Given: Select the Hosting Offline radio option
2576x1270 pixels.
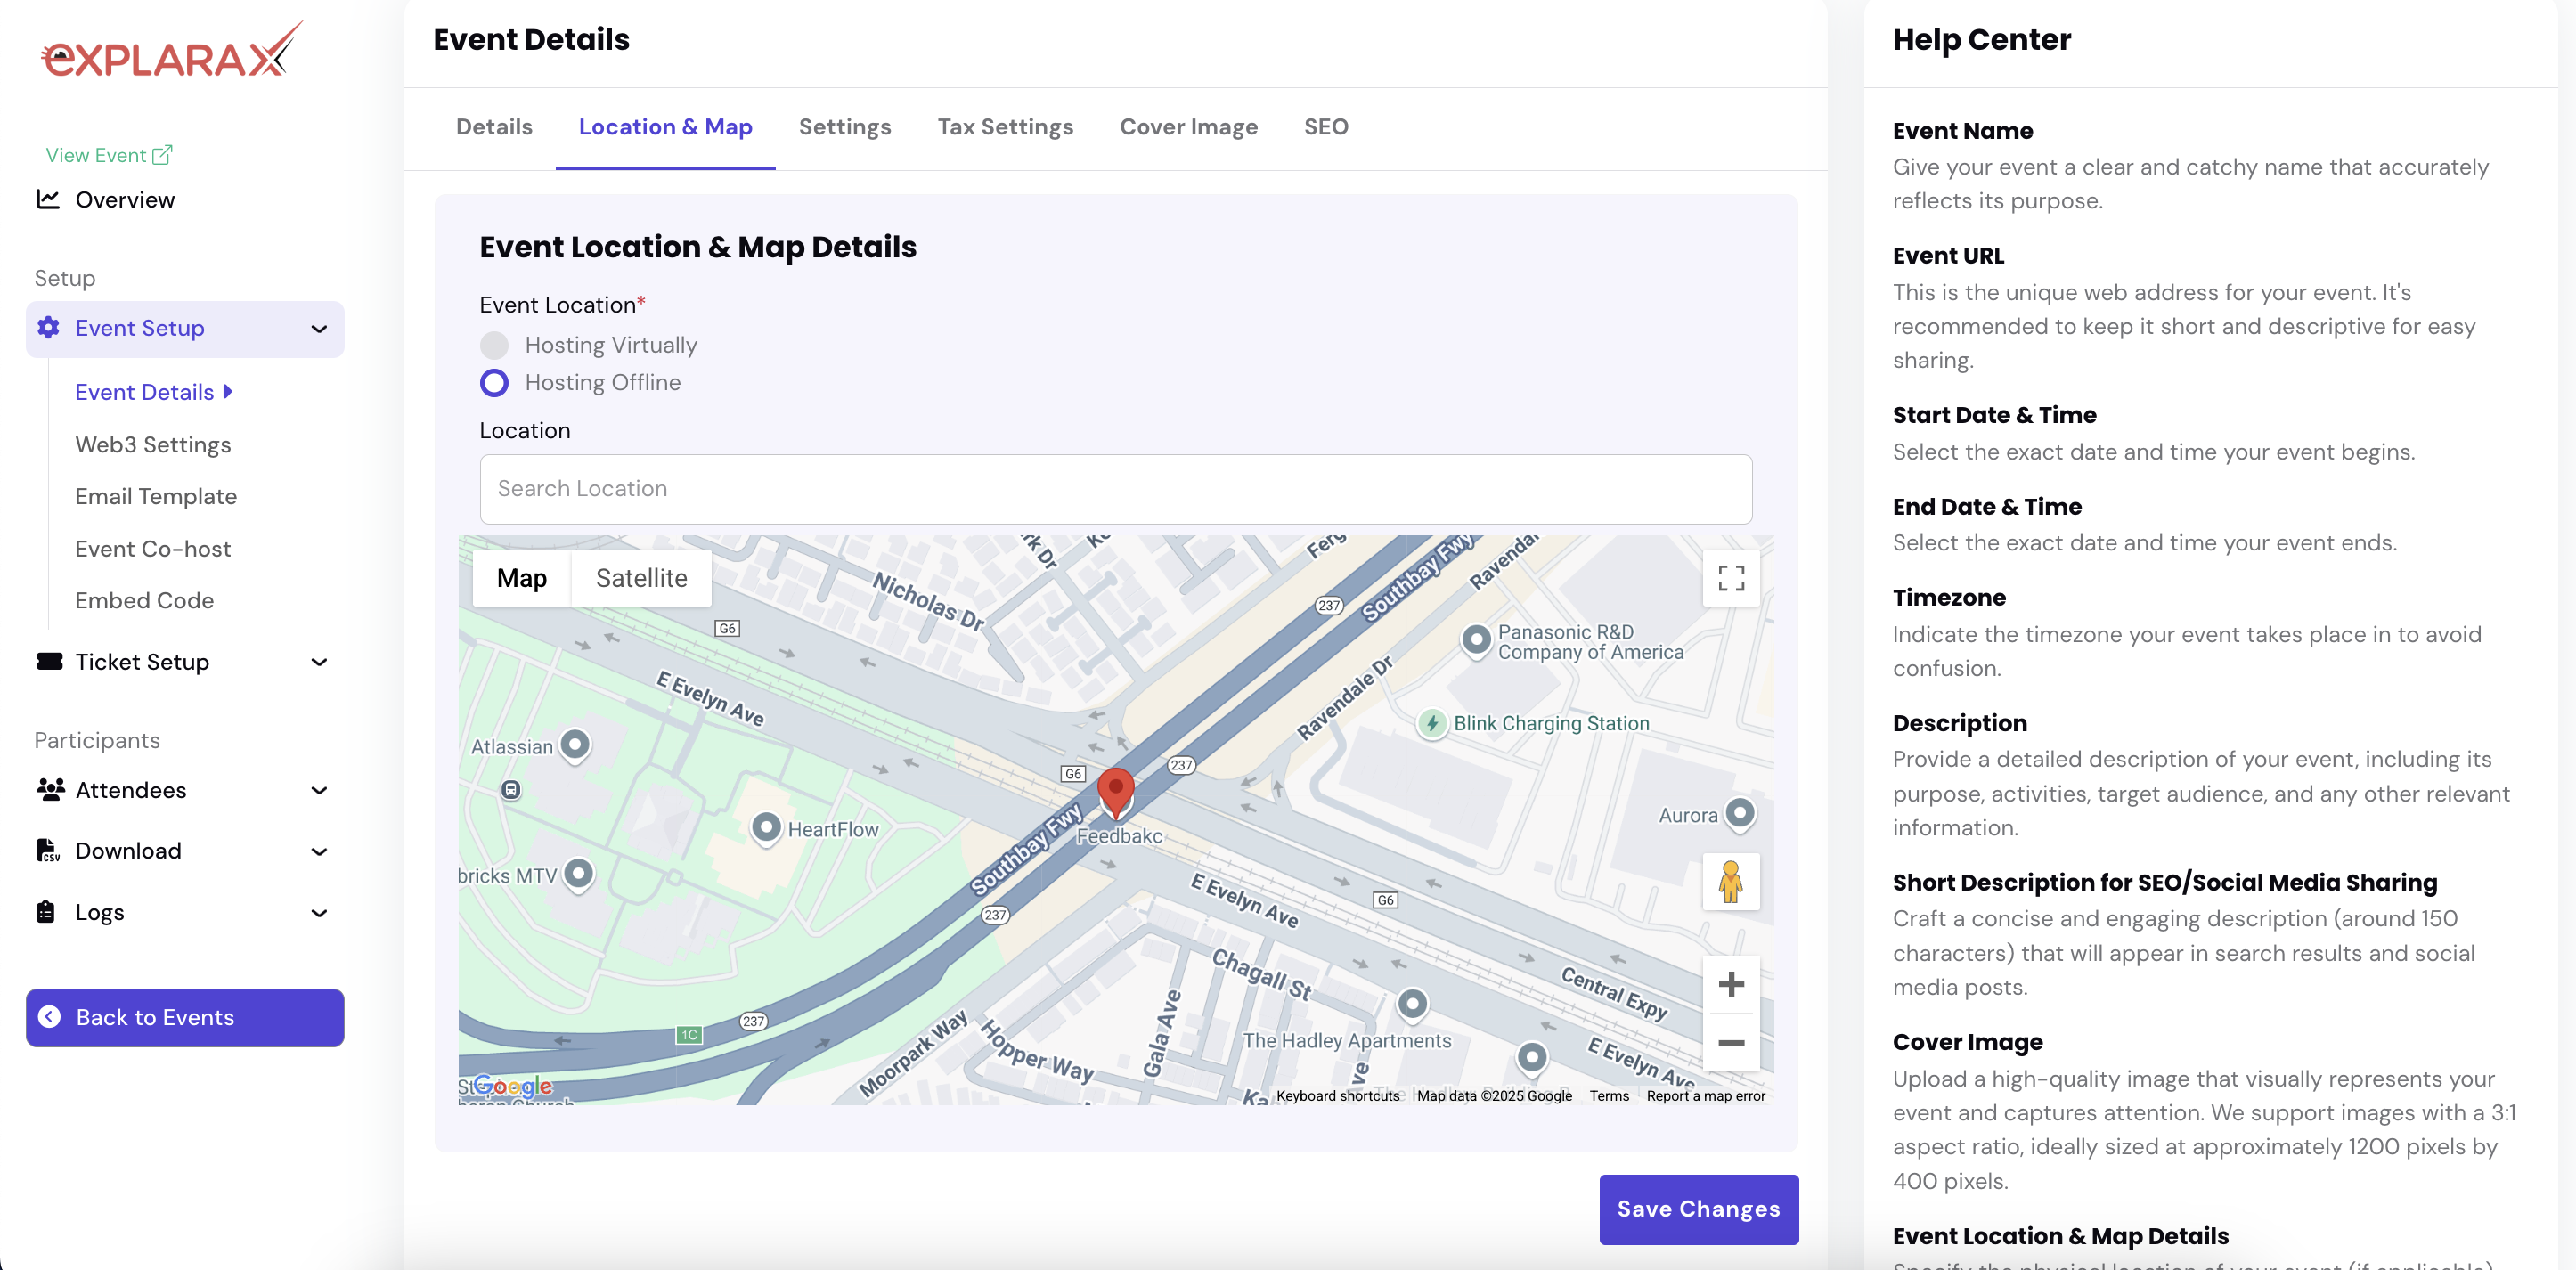Looking at the screenshot, I should [x=494, y=383].
